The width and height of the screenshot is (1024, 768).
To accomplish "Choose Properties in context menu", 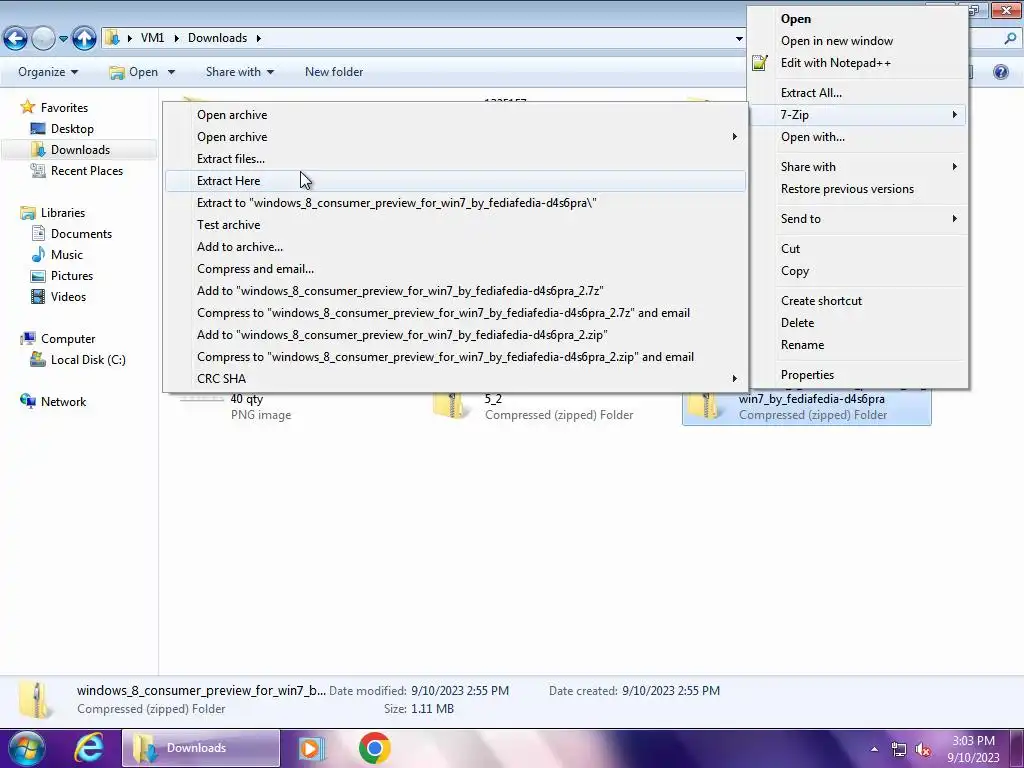I will coord(857,375).
